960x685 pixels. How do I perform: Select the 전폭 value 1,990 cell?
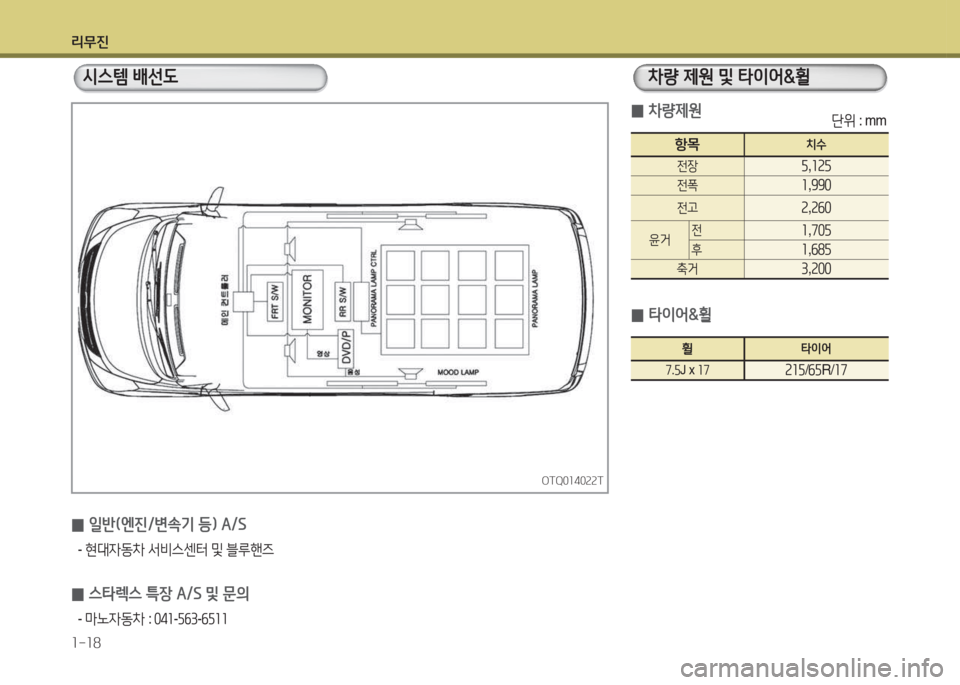point(816,186)
